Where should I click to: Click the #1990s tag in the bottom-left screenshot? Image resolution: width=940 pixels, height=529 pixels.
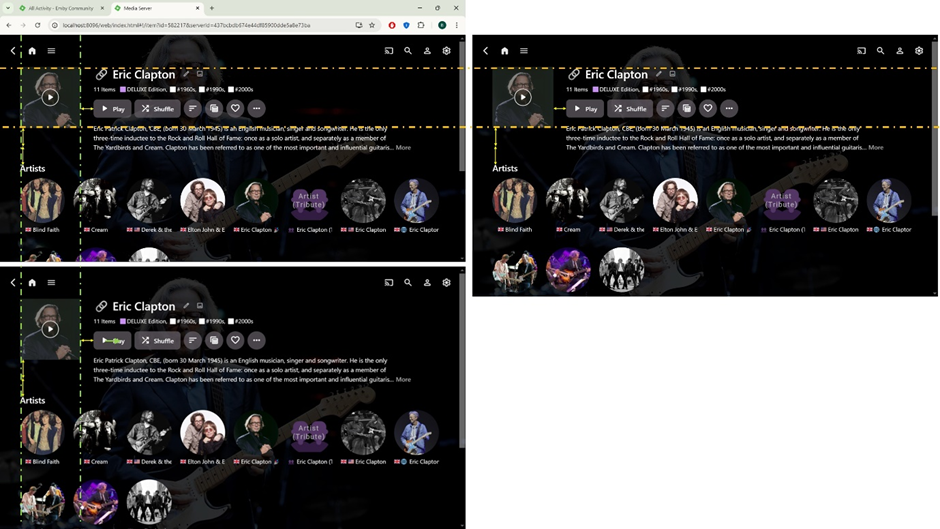click(x=213, y=321)
